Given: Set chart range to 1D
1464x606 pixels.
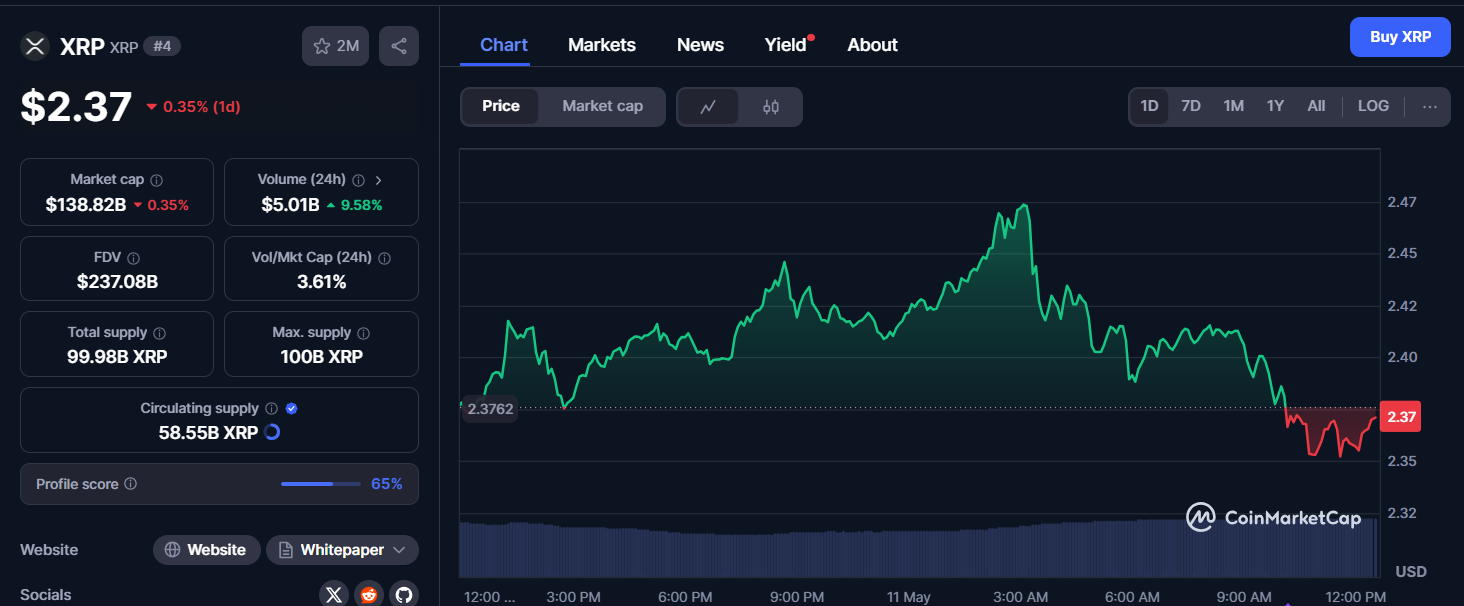Looking at the screenshot, I should coord(1149,106).
